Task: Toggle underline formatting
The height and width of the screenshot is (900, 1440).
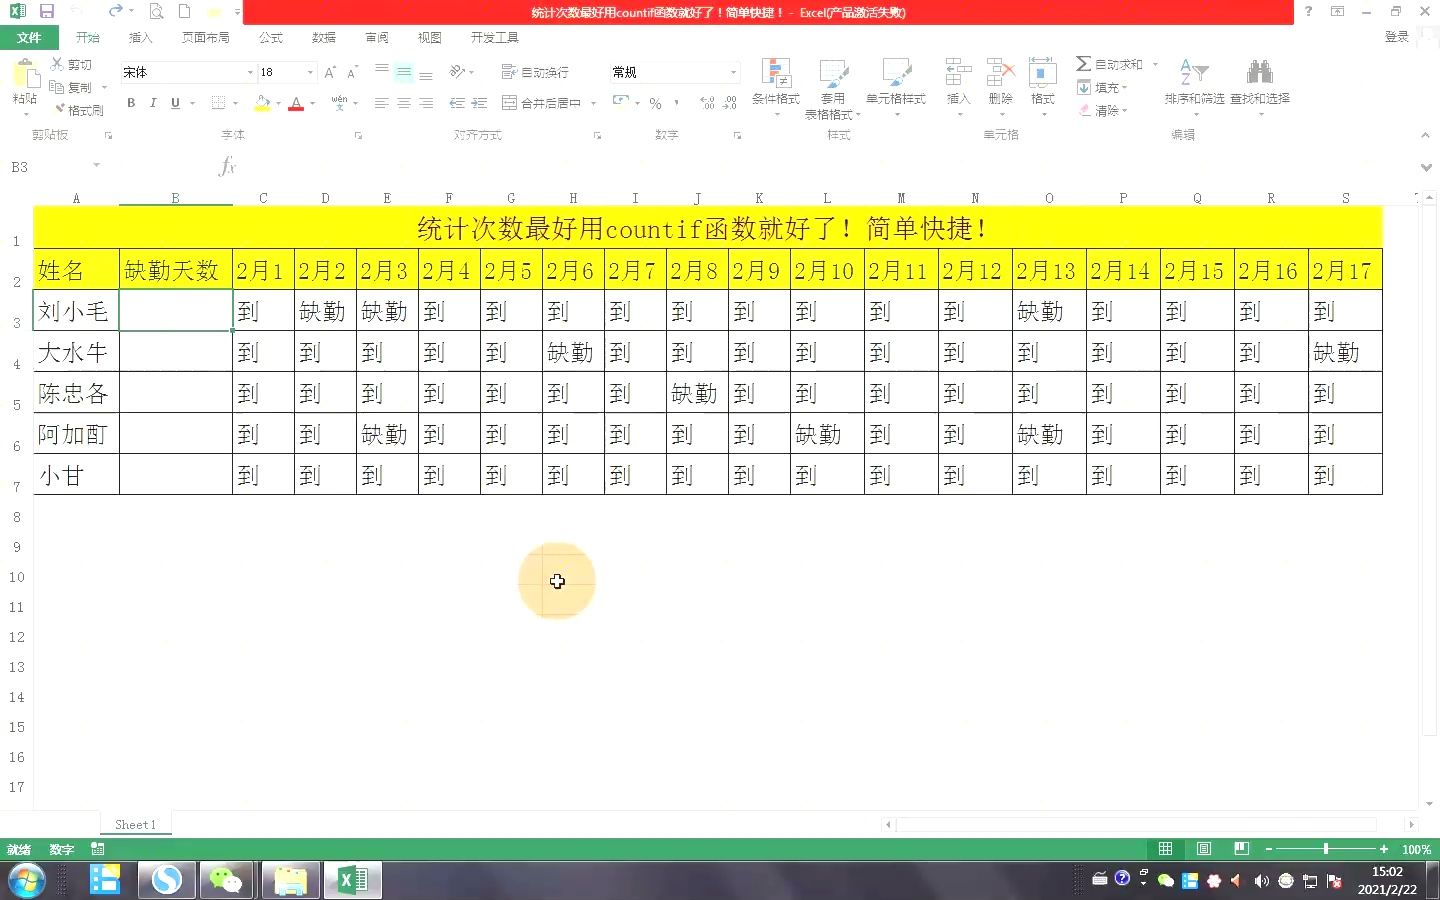Action: [x=172, y=102]
